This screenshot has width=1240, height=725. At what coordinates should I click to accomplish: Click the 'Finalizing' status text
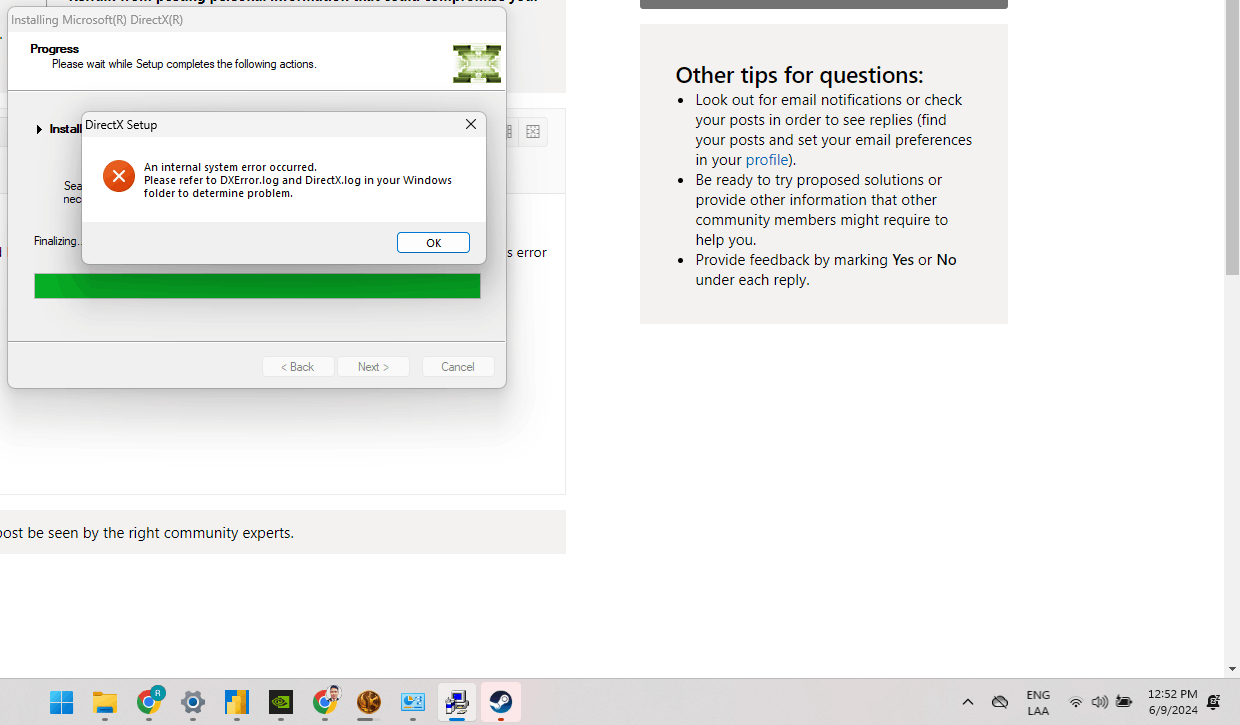coord(57,241)
